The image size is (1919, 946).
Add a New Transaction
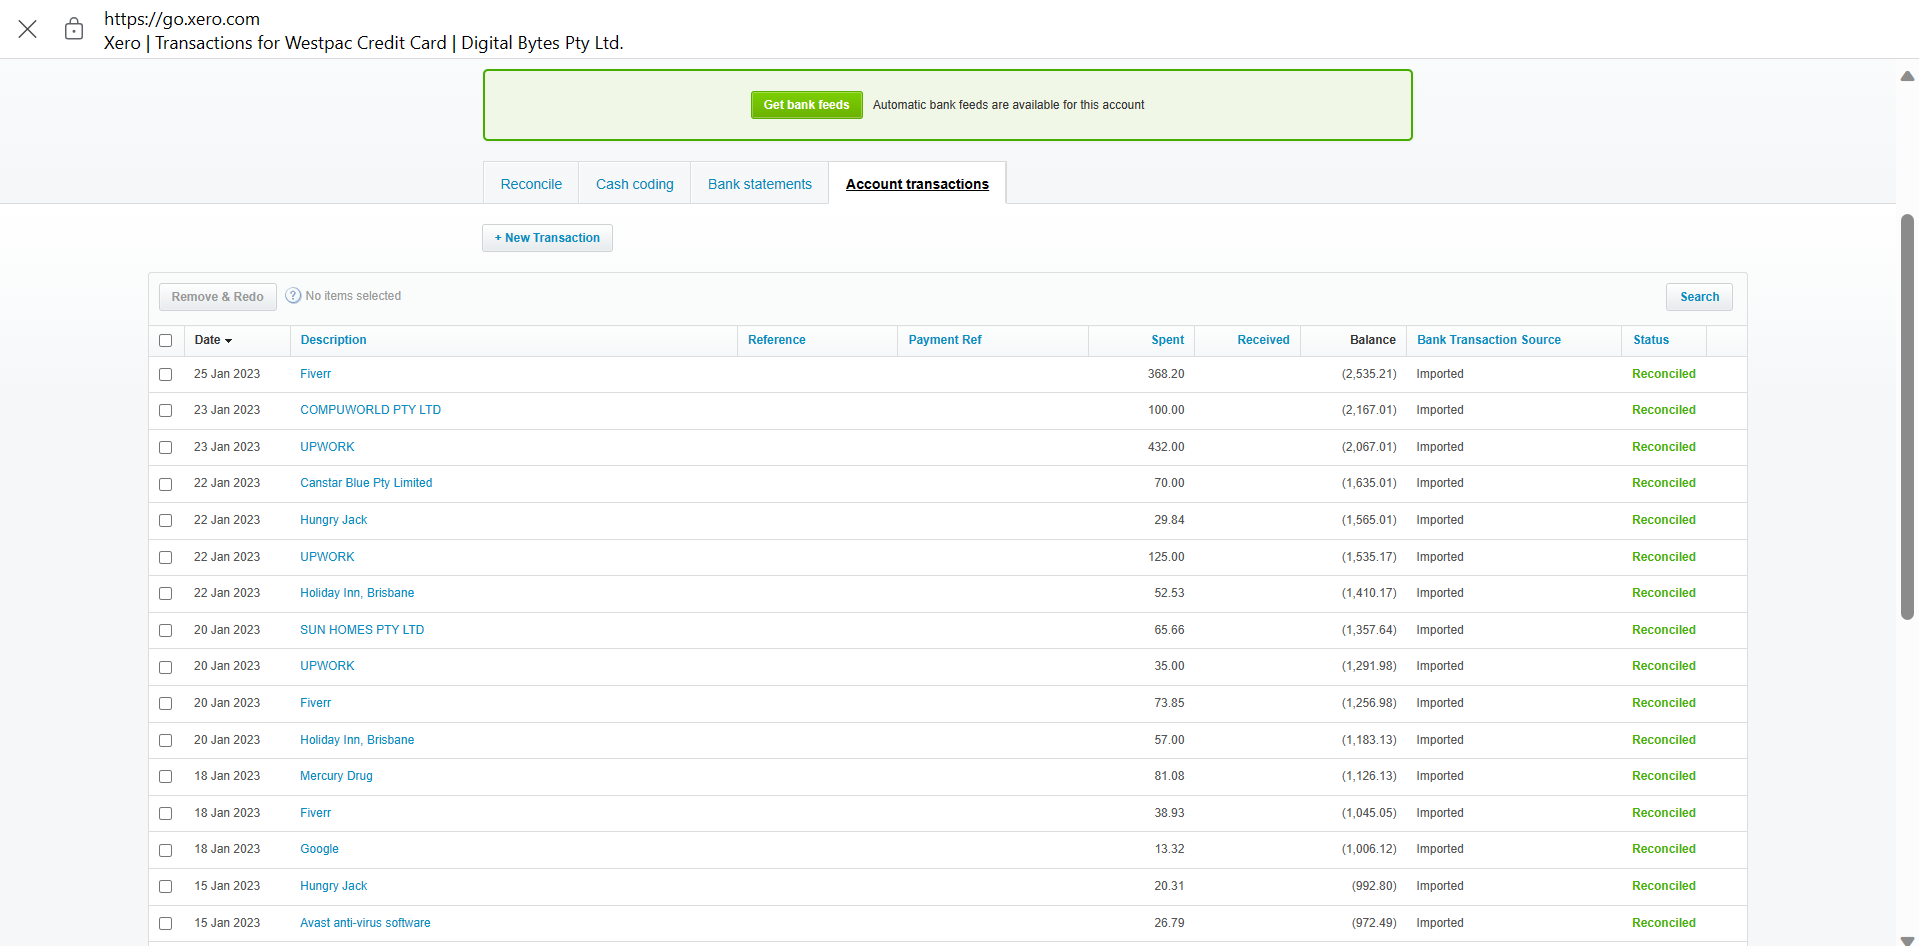(x=547, y=238)
